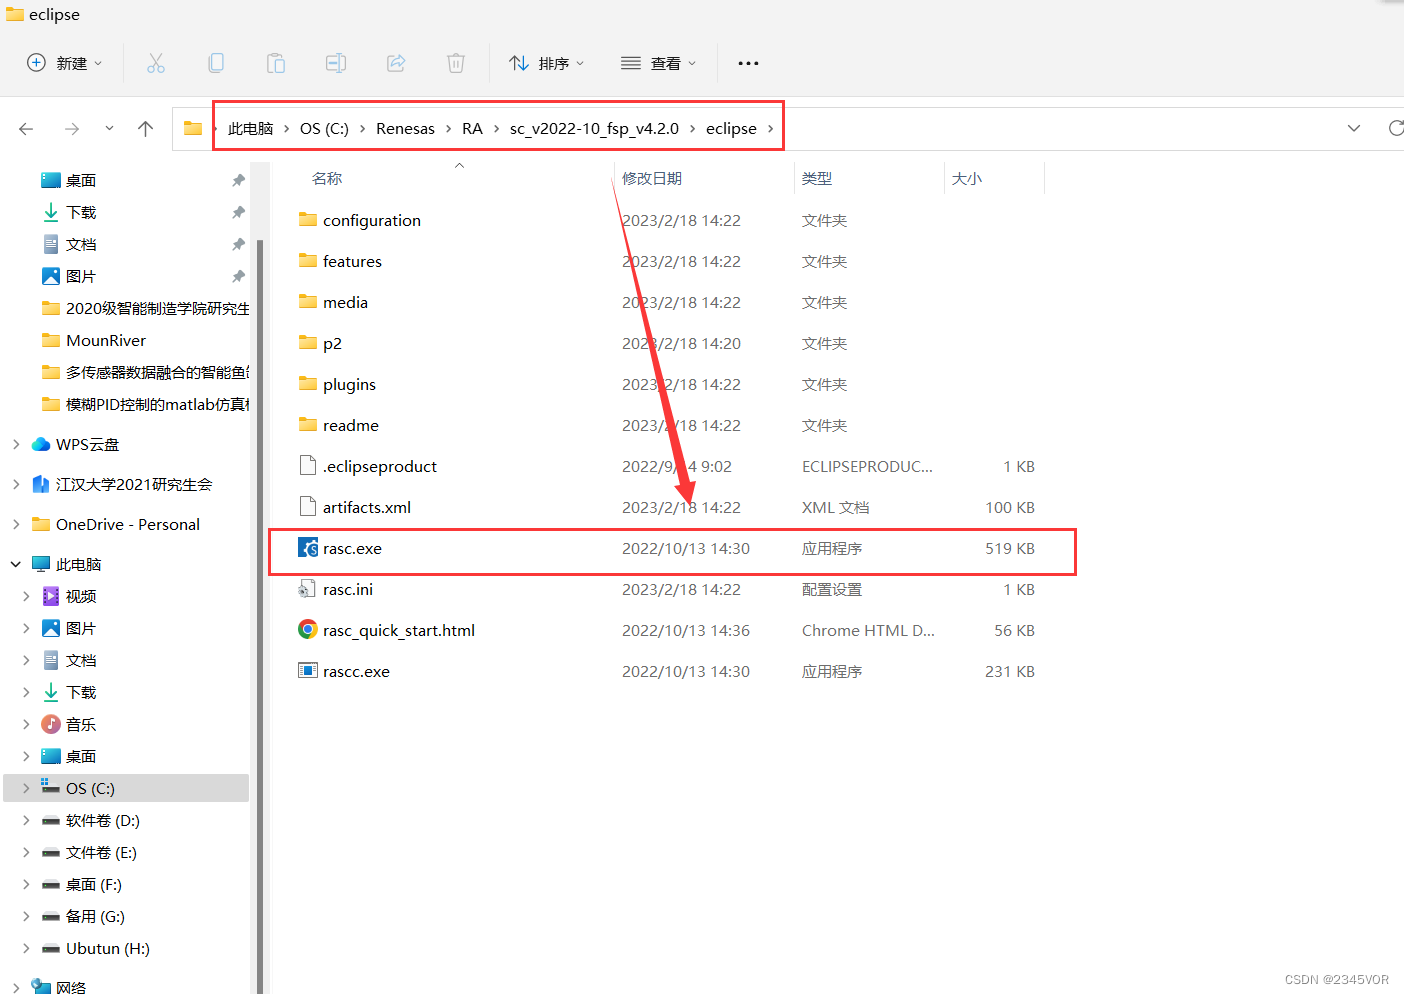Select the features folder name
This screenshot has height=994, width=1404.
click(x=352, y=261)
